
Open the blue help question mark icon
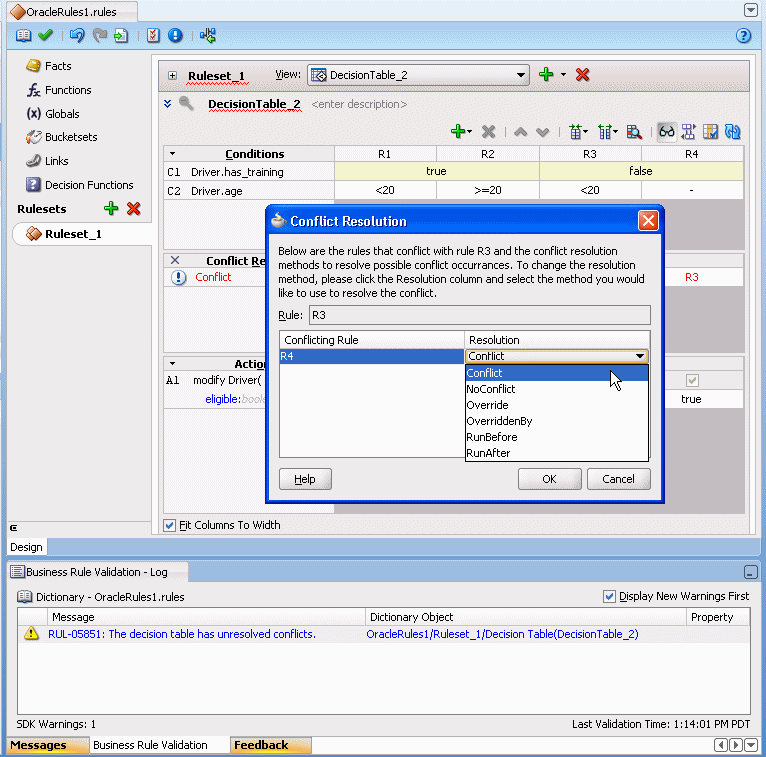pyautogui.click(x=743, y=35)
